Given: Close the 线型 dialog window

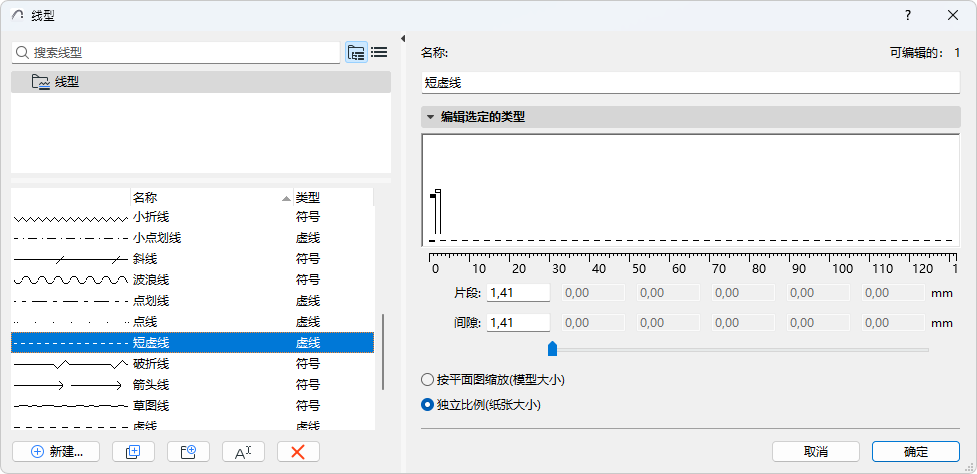Looking at the screenshot, I should coord(953,16).
